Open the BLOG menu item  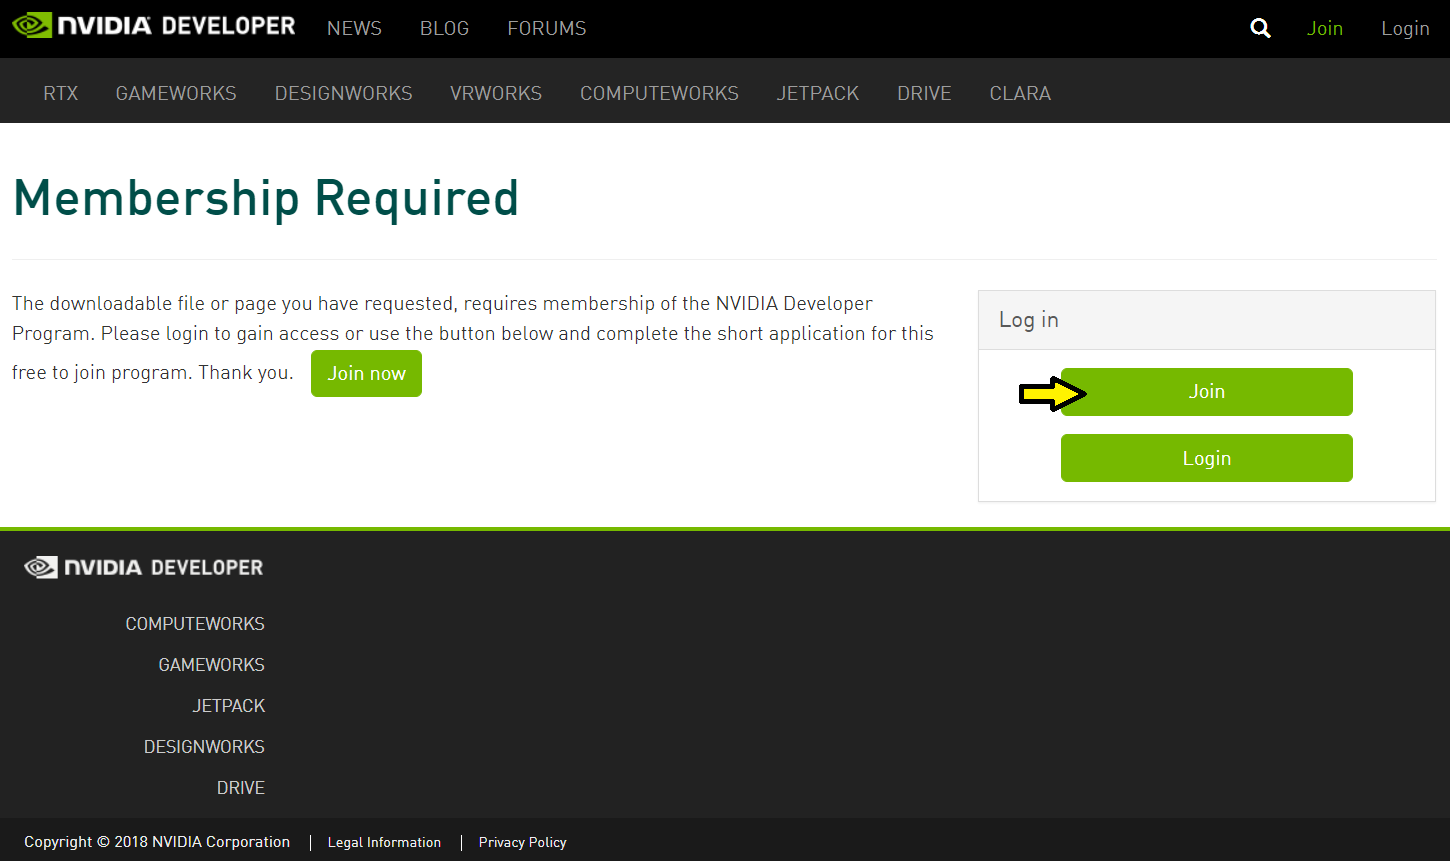tap(444, 28)
